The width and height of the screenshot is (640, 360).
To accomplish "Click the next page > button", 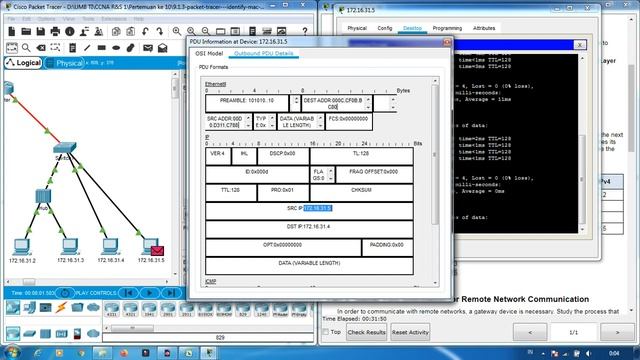I will click(x=617, y=332).
